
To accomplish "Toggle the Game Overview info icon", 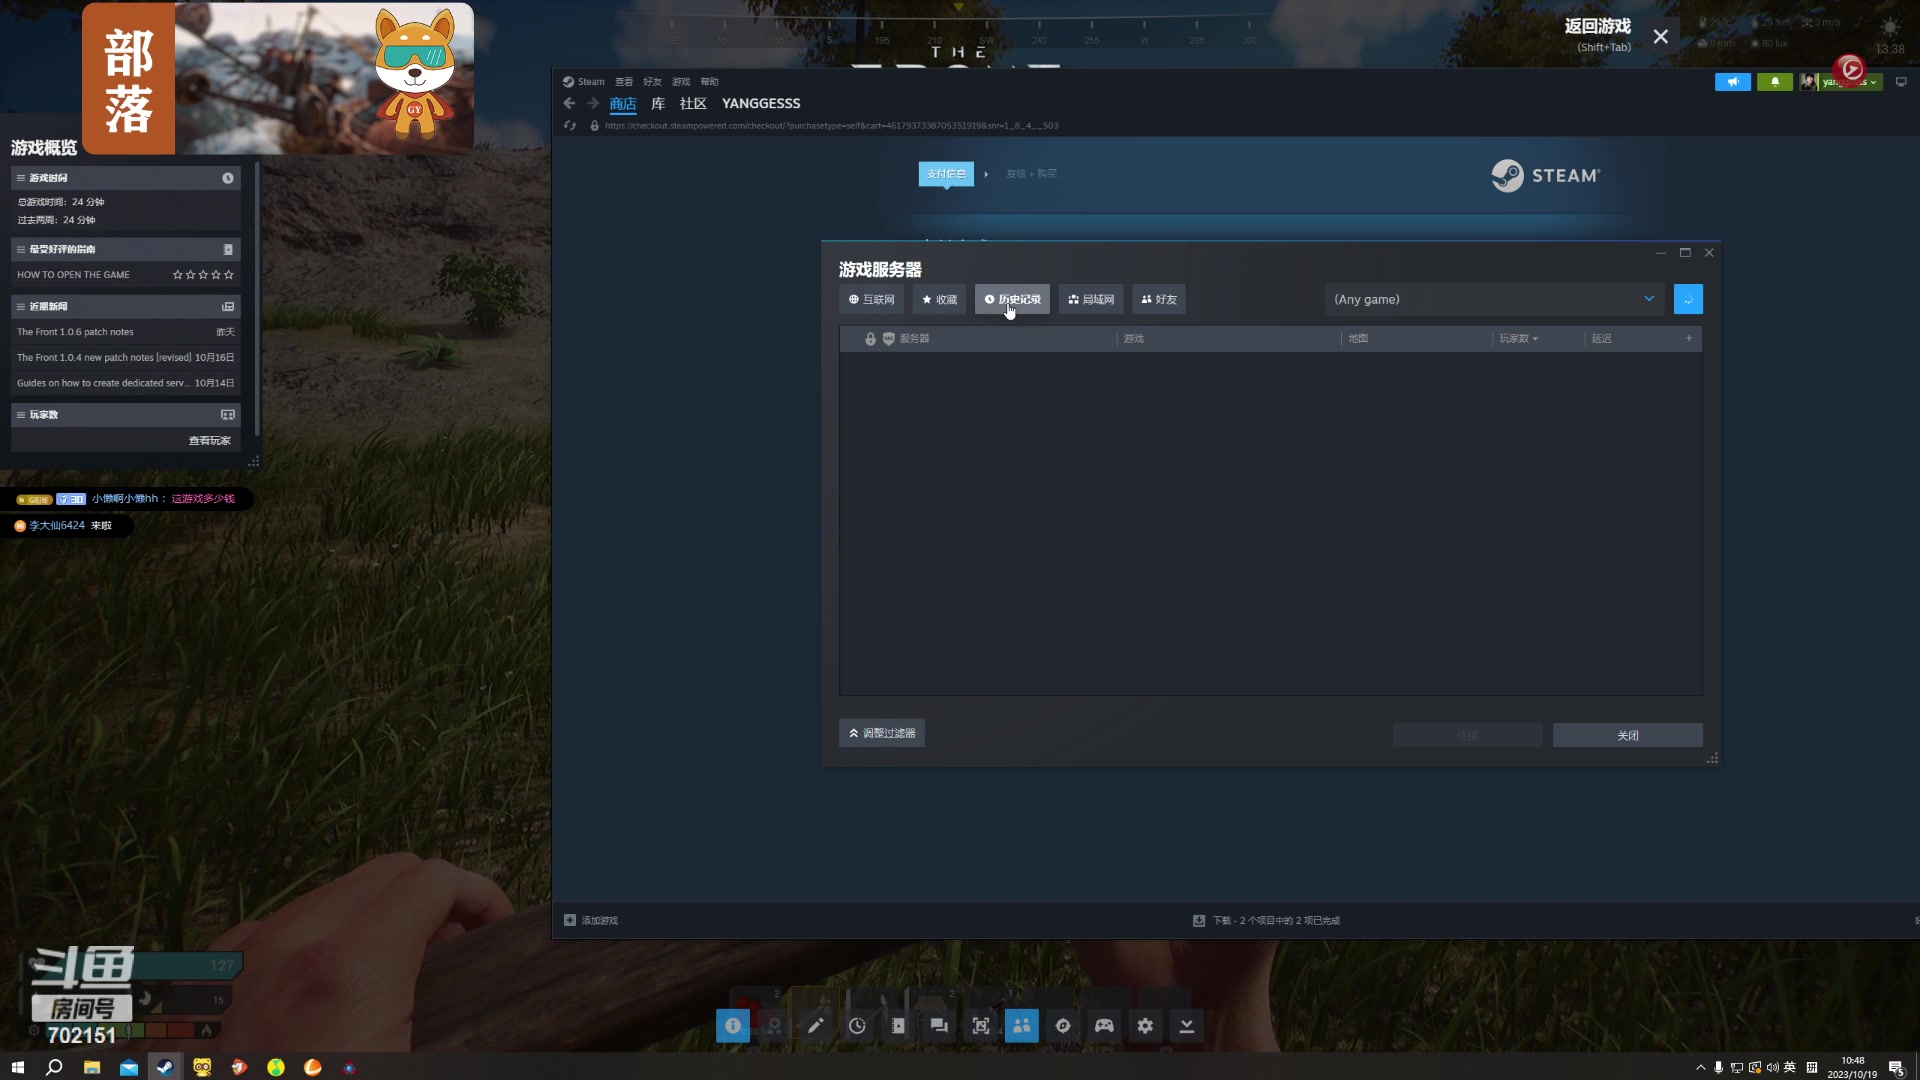I will coord(733,1026).
